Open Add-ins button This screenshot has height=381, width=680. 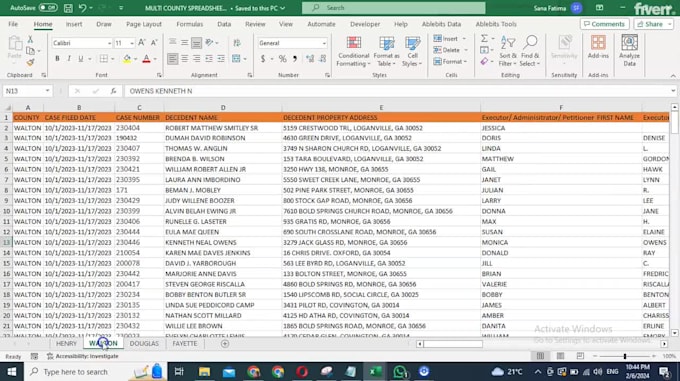pyautogui.click(x=598, y=48)
